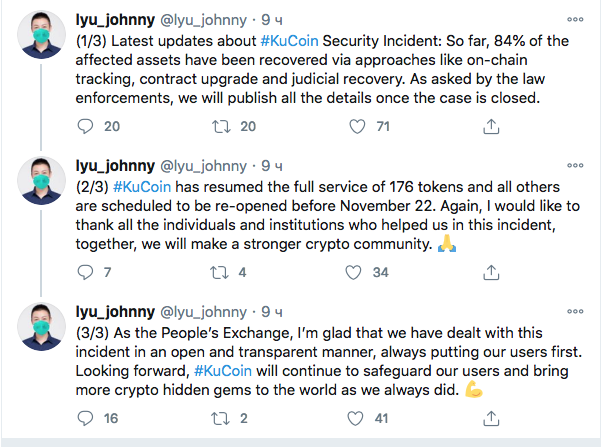The height and width of the screenshot is (447, 608).
Task: Open more options on the second tweet
Action: (x=576, y=164)
